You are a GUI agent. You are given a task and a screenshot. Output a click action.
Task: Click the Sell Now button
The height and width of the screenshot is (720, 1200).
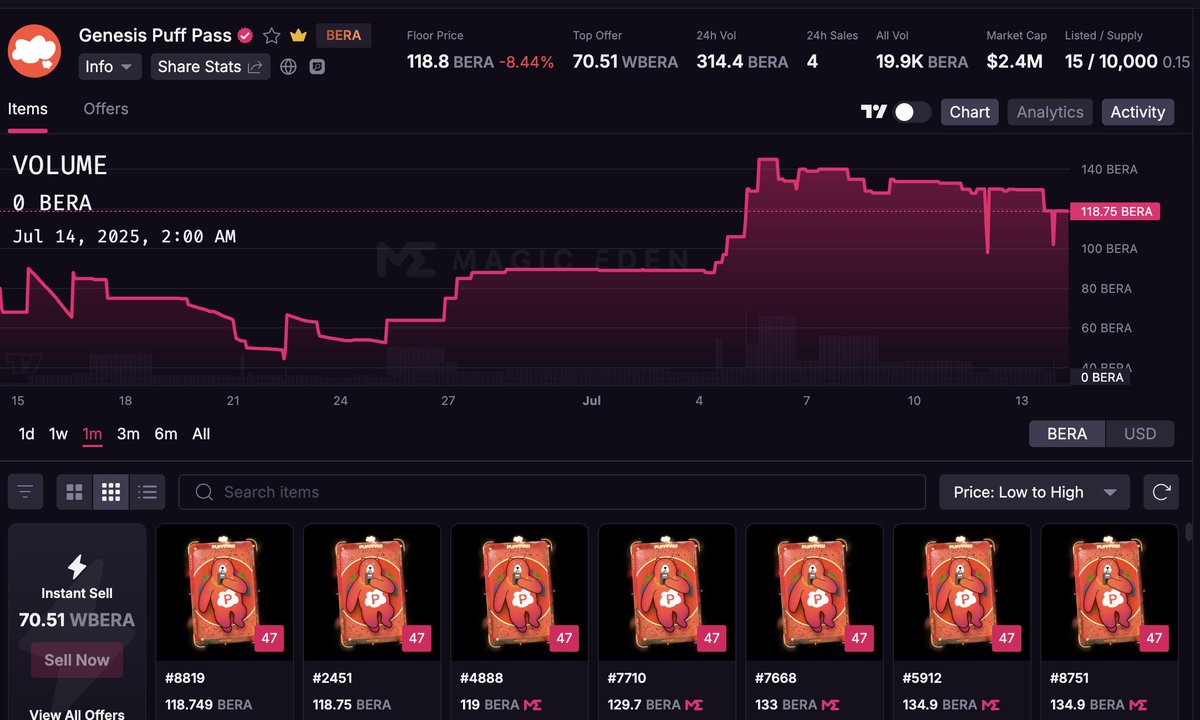click(x=77, y=660)
